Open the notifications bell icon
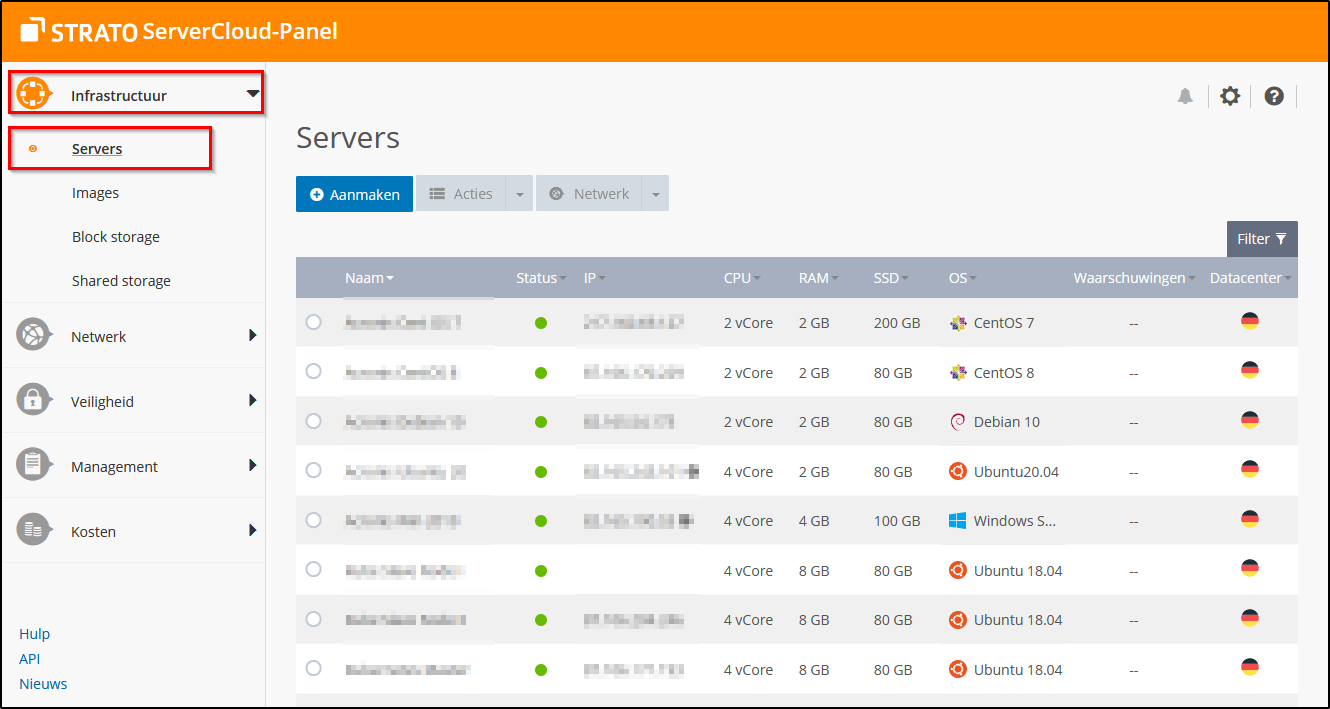The height and width of the screenshot is (709, 1330). click(x=1185, y=96)
